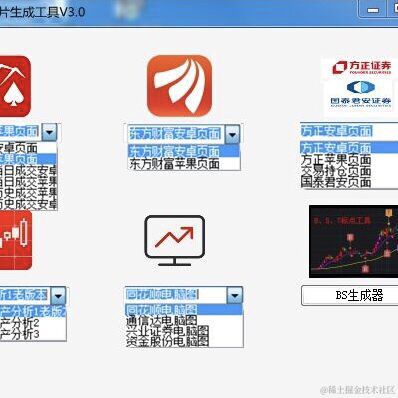The image size is (398, 398).
Task: Select highlighted 苹果页面 entry under spade icon
Action: pos(29,159)
